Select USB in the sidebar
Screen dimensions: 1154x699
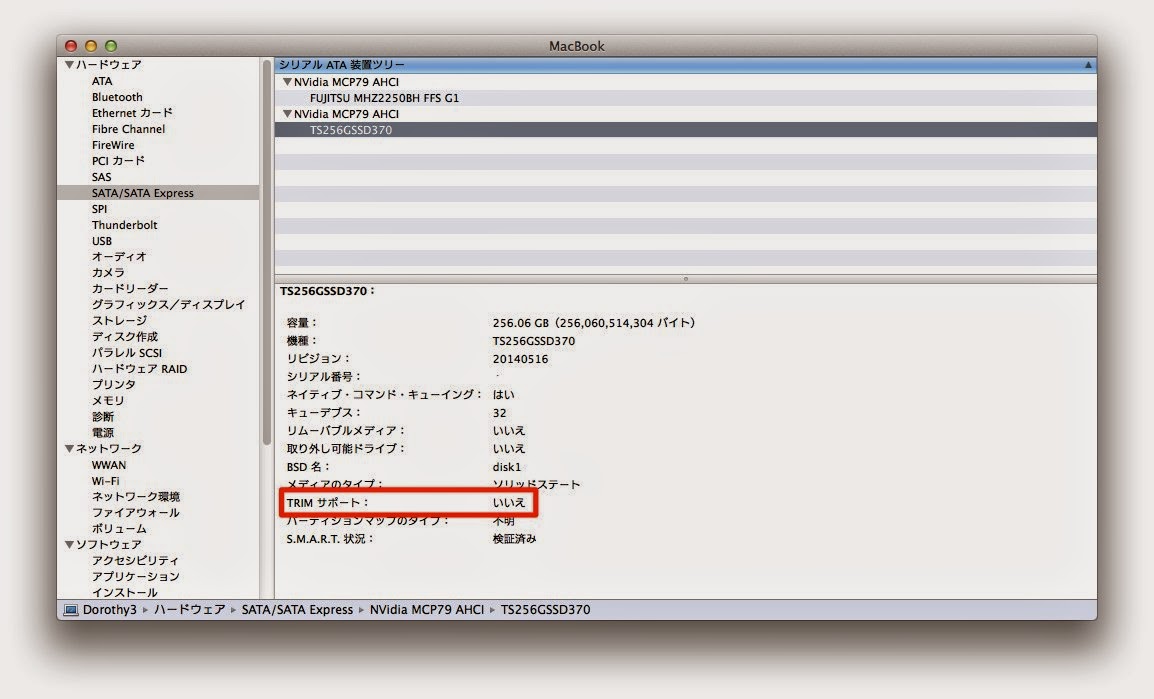pos(102,241)
